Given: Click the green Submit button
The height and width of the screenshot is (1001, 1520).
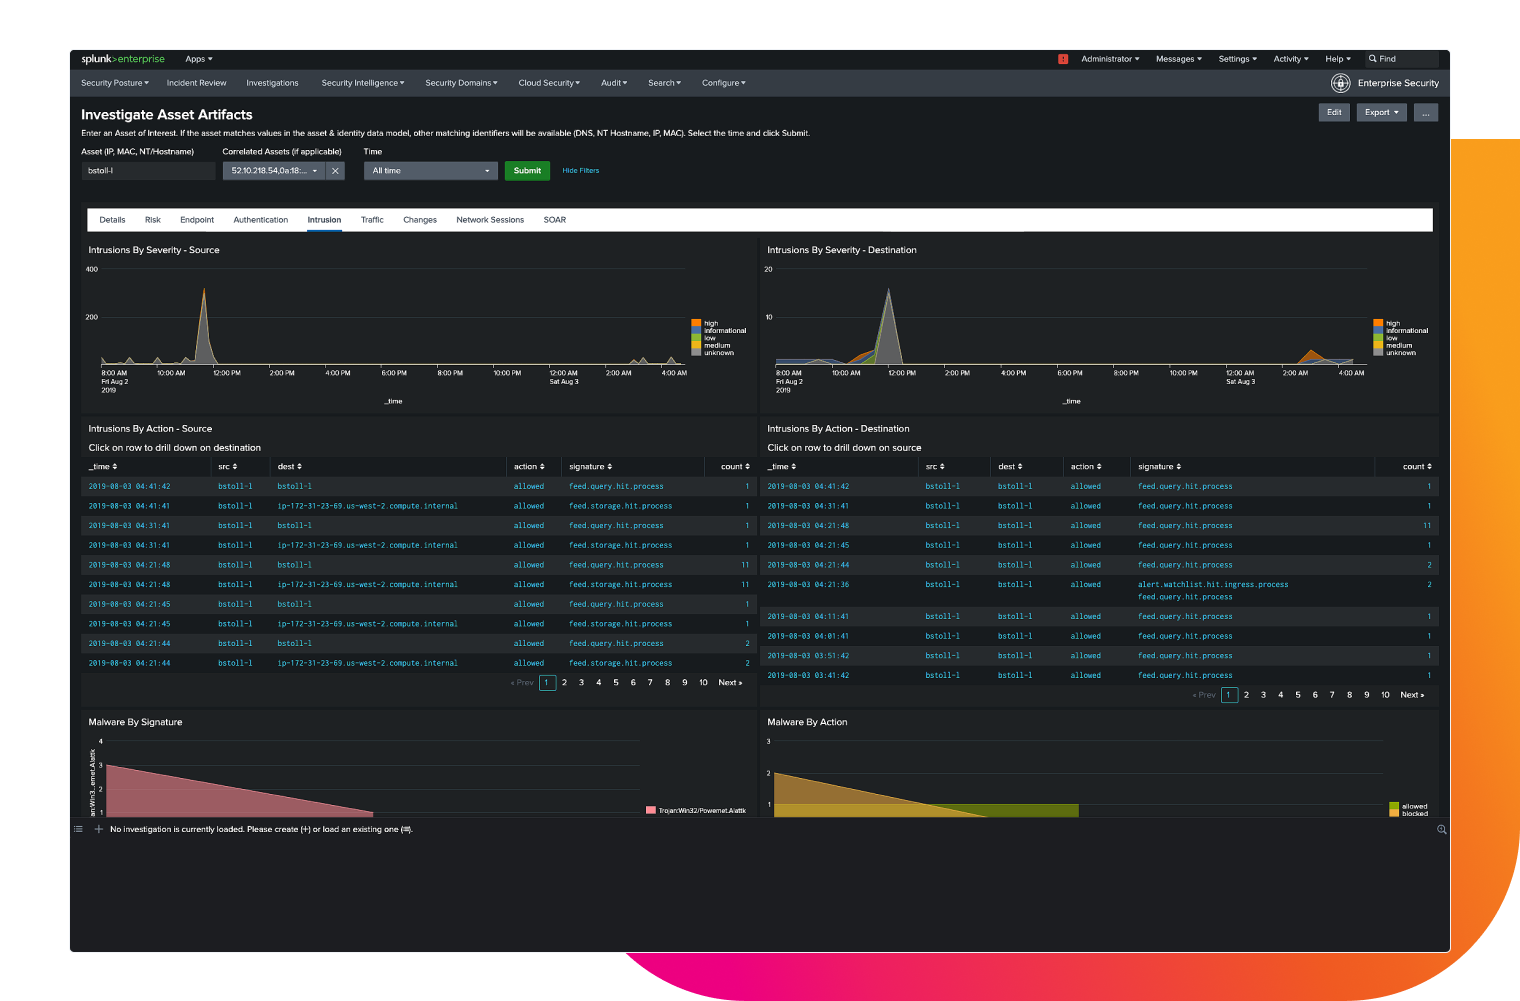Looking at the screenshot, I should [527, 170].
